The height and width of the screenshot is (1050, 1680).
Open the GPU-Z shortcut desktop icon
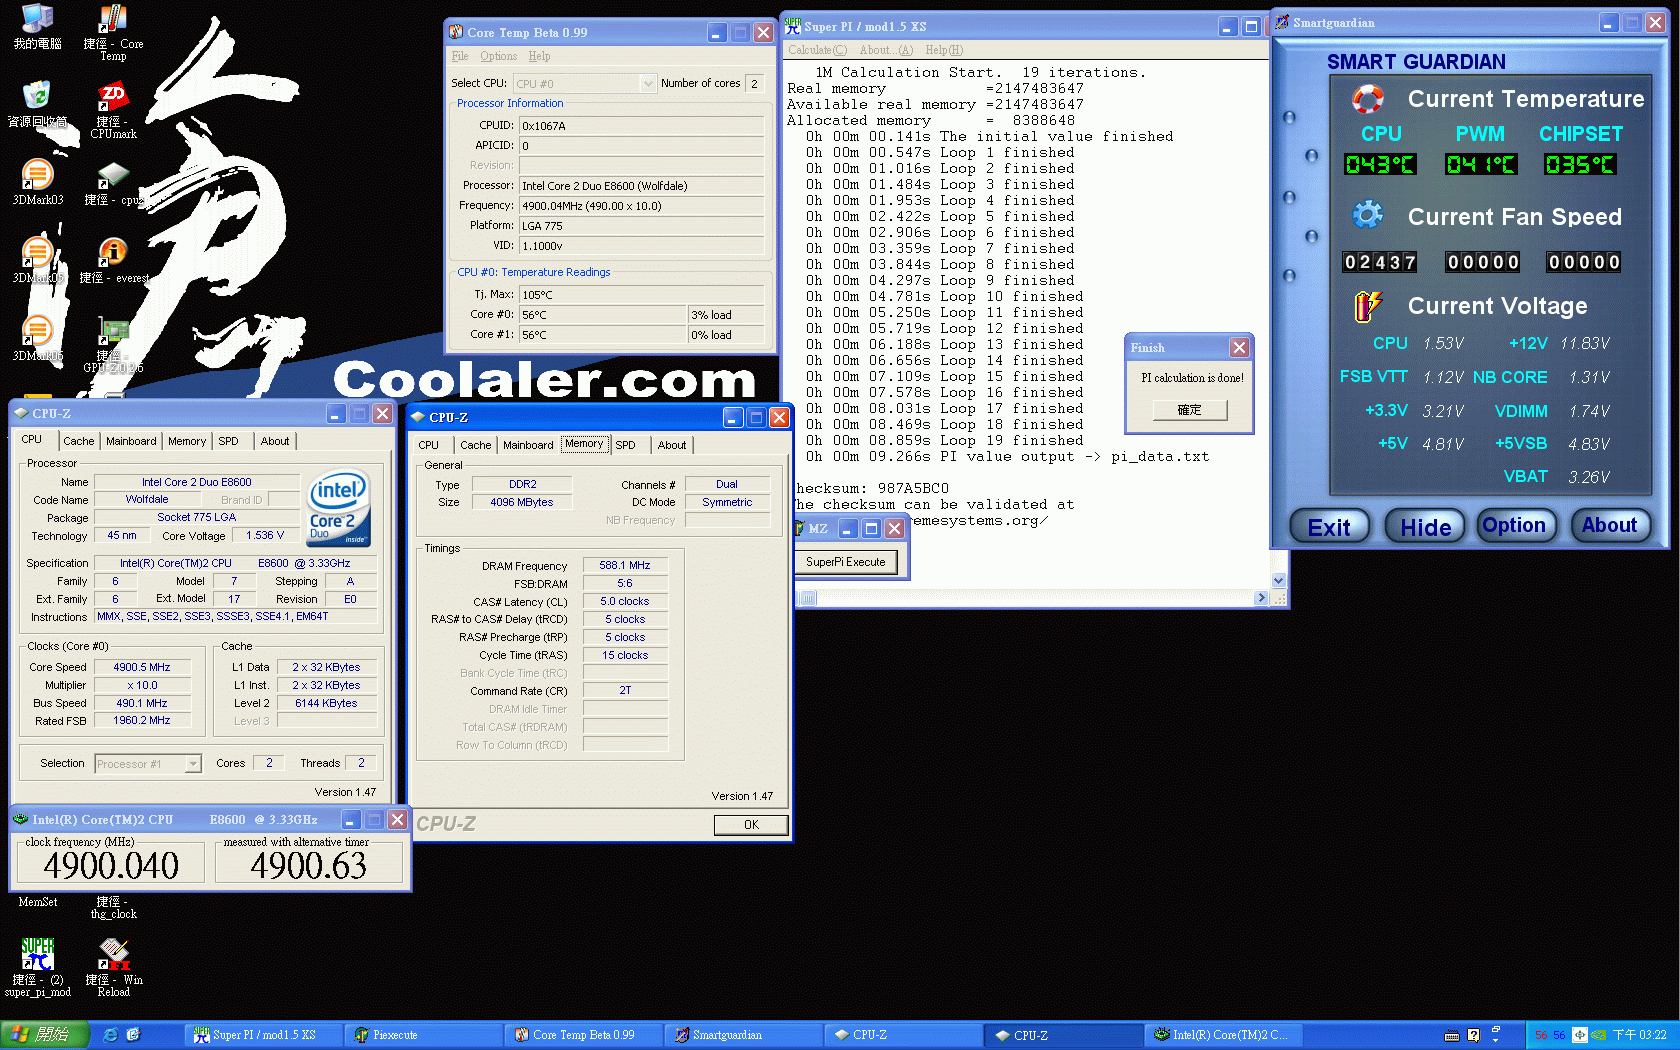tap(113, 345)
